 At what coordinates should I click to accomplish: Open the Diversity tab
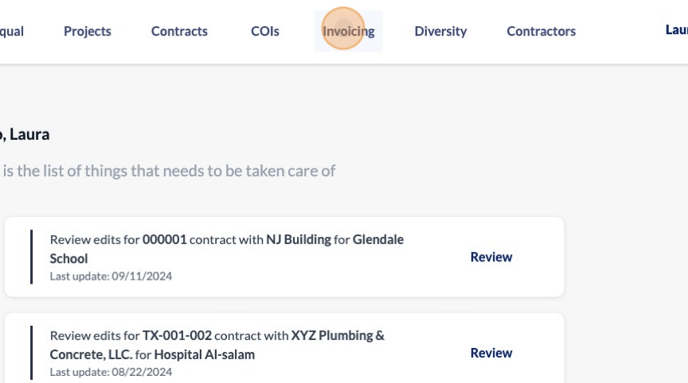coord(441,31)
